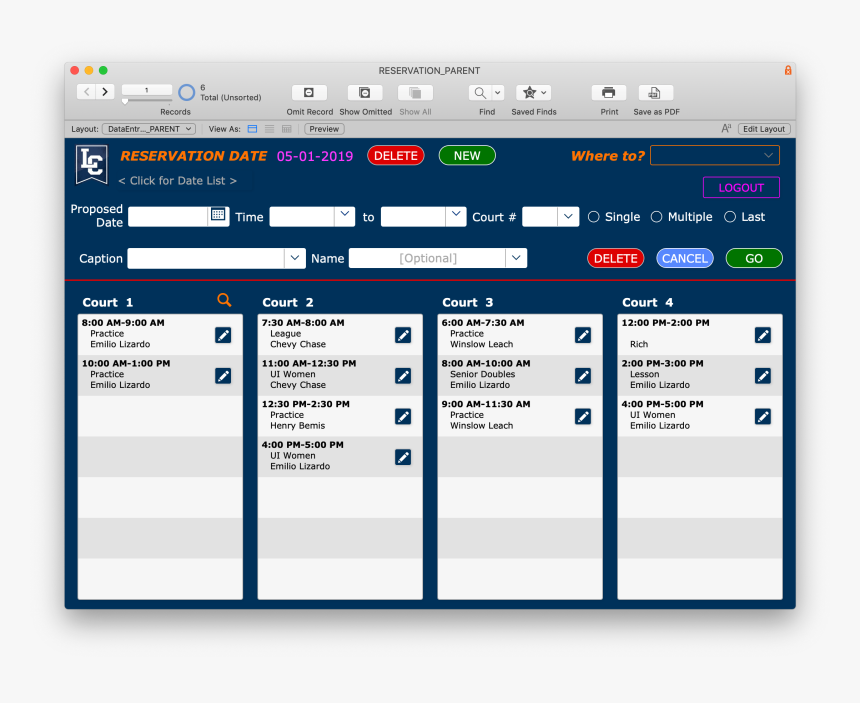Open the Caption dropdown
This screenshot has height=703, width=860.
coord(295,258)
